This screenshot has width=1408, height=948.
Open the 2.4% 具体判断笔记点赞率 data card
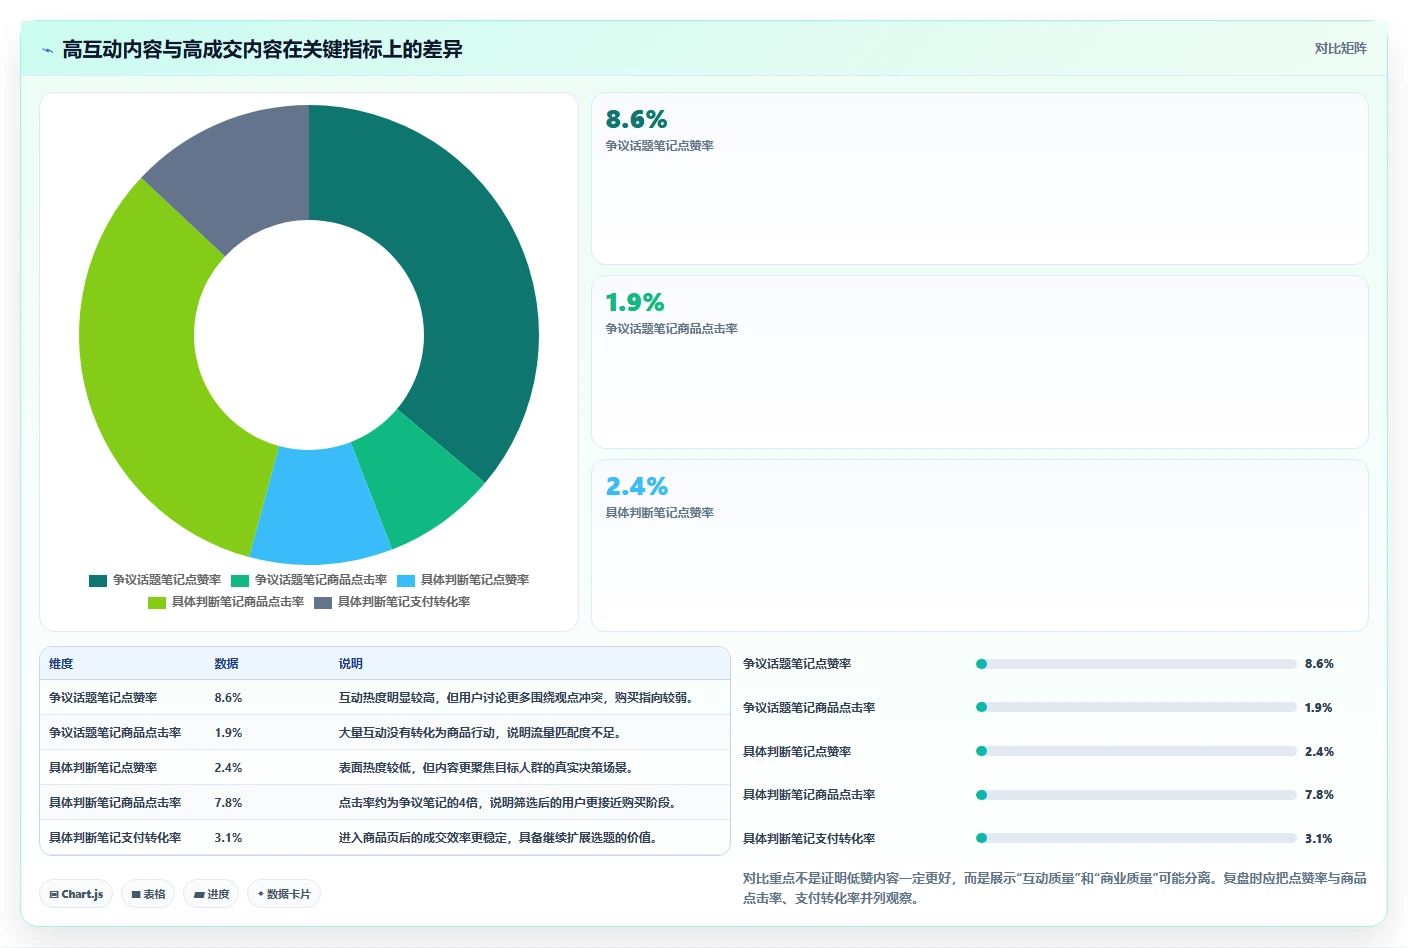tap(980, 545)
